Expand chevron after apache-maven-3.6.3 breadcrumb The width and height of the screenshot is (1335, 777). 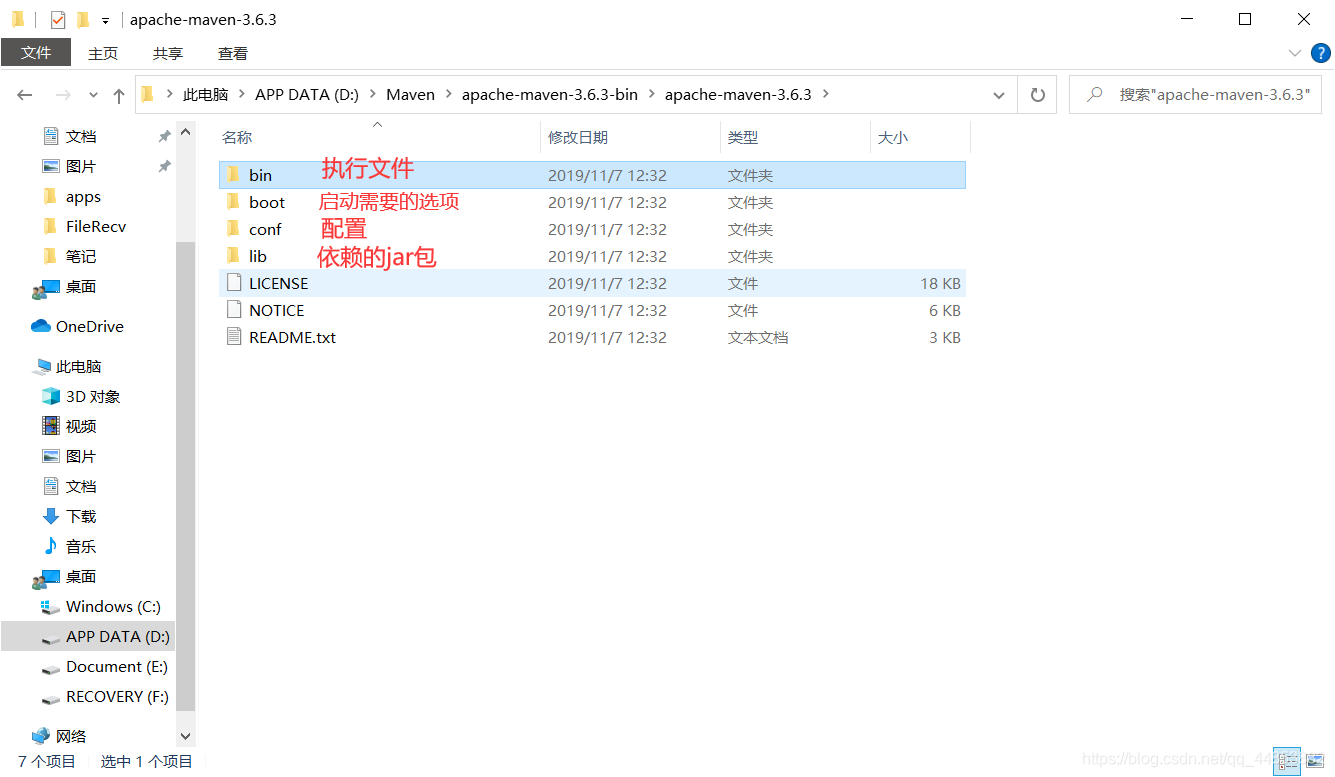tap(825, 94)
